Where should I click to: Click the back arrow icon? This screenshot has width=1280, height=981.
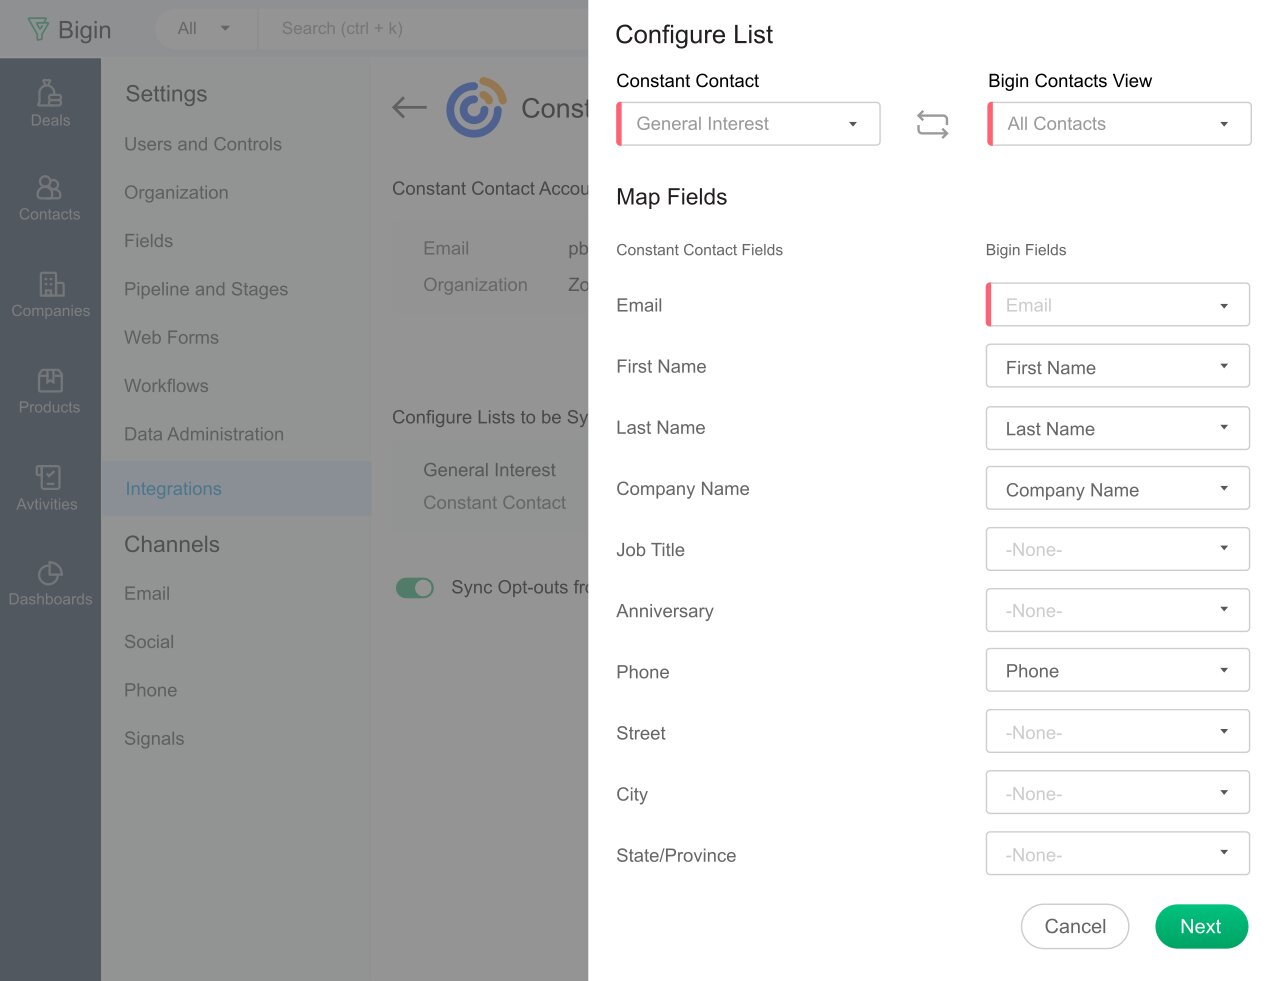tap(410, 108)
